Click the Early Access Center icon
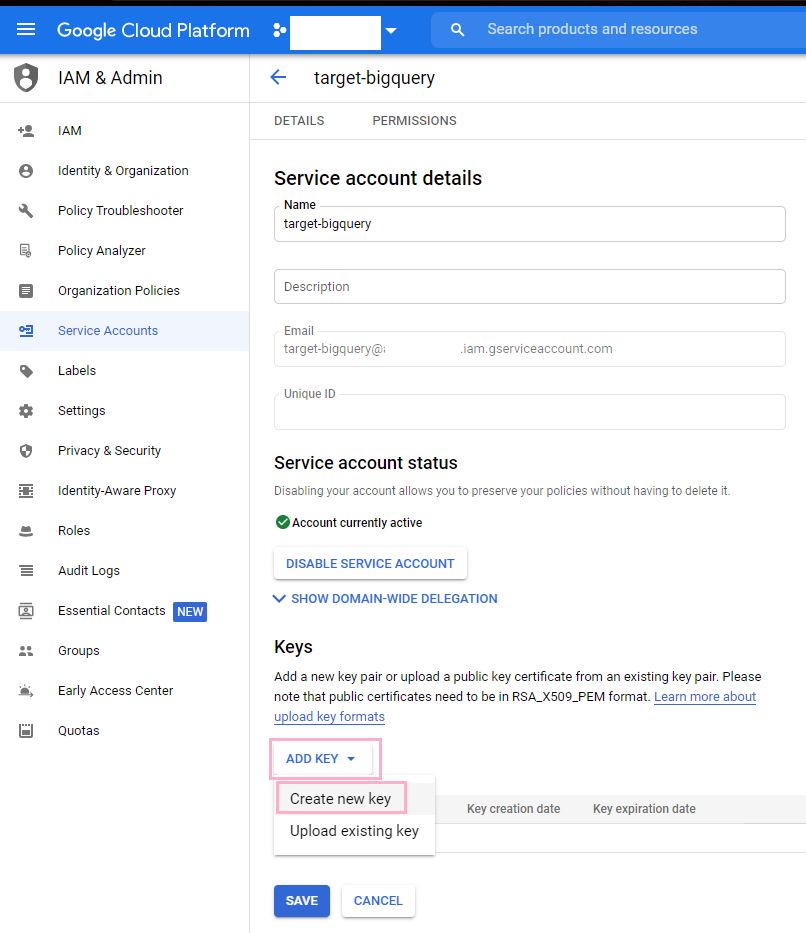 click(x=26, y=691)
